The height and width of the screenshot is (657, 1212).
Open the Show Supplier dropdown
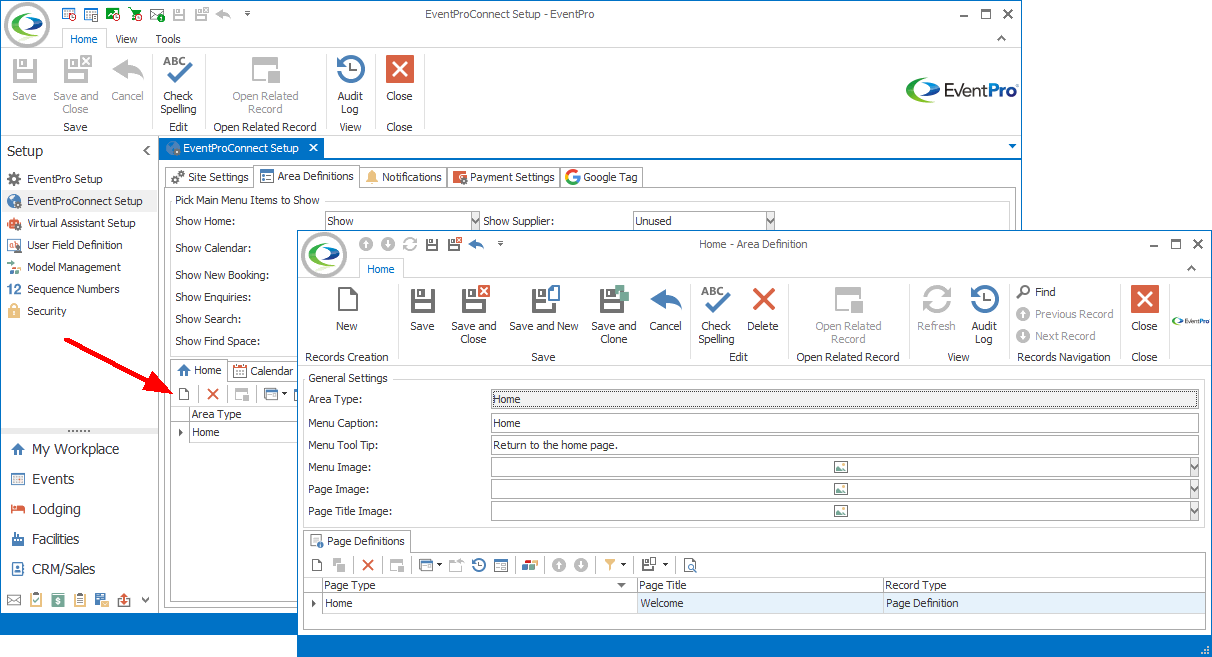[770, 221]
